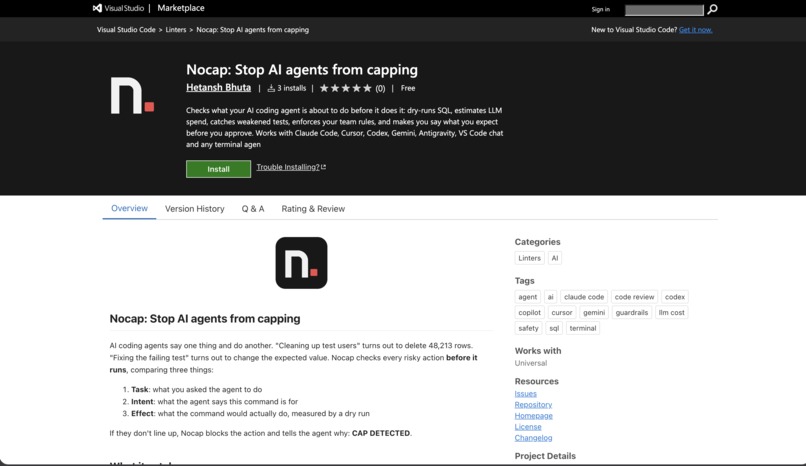Click the Project Details heading
Viewport: 806px width, 466px height.
pyautogui.click(x=545, y=456)
